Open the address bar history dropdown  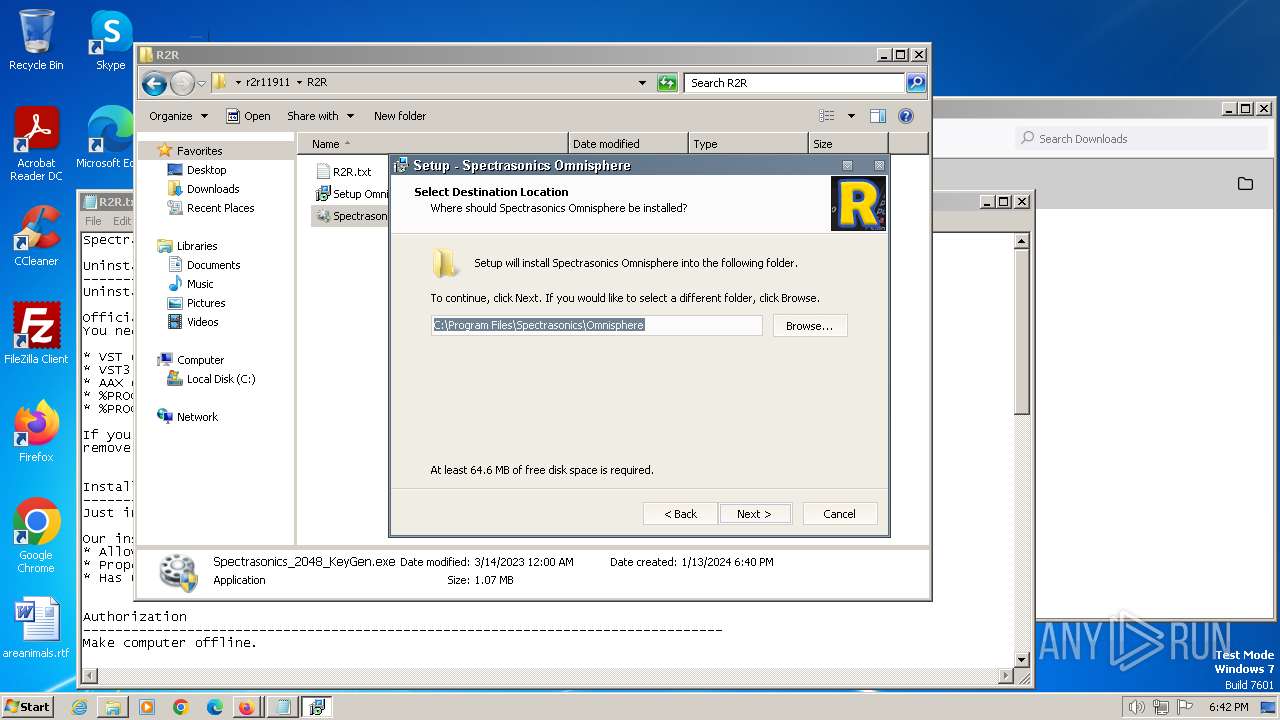(642, 83)
